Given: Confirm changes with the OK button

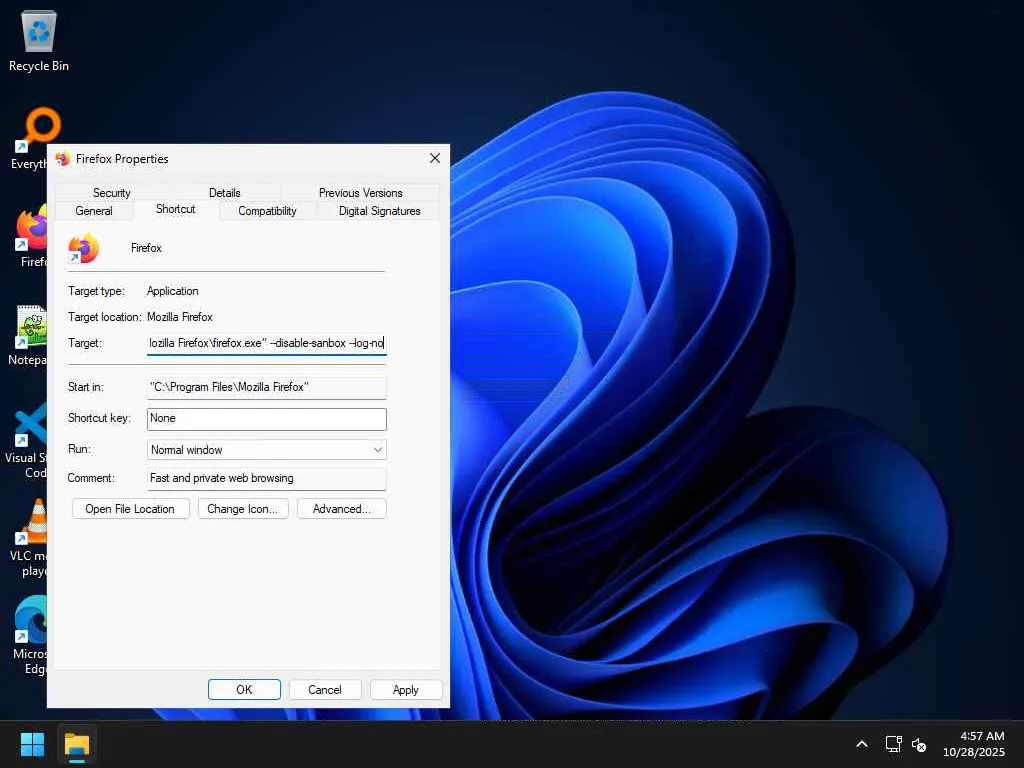Looking at the screenshot, I should [x=244, y=690].
